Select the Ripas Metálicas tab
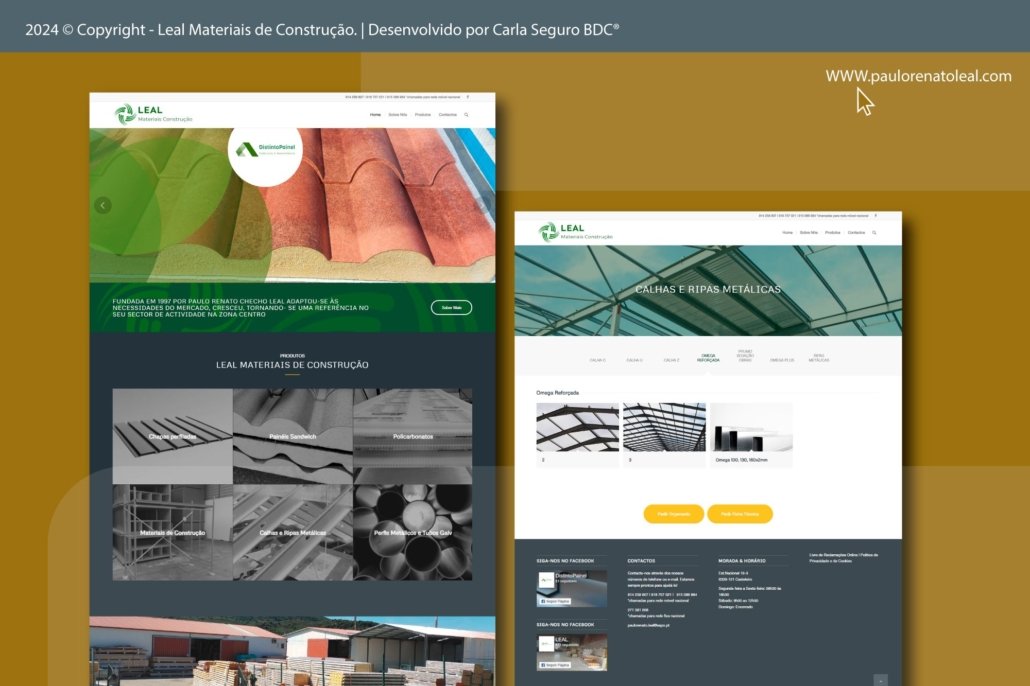1030x686 pixels. [818, 357]
